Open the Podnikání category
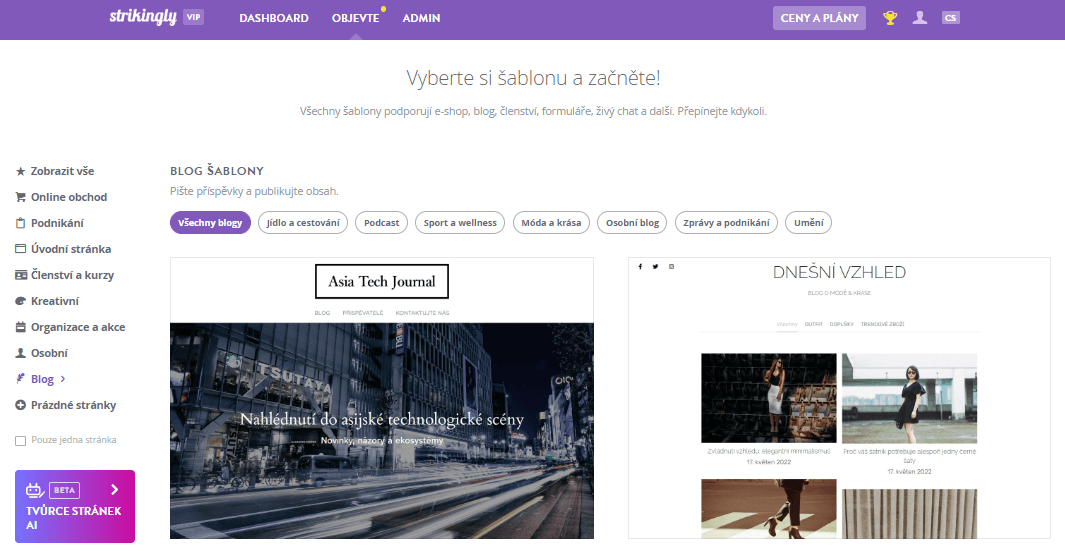This screenshot has width=1065, height=555. coord(57,223)
